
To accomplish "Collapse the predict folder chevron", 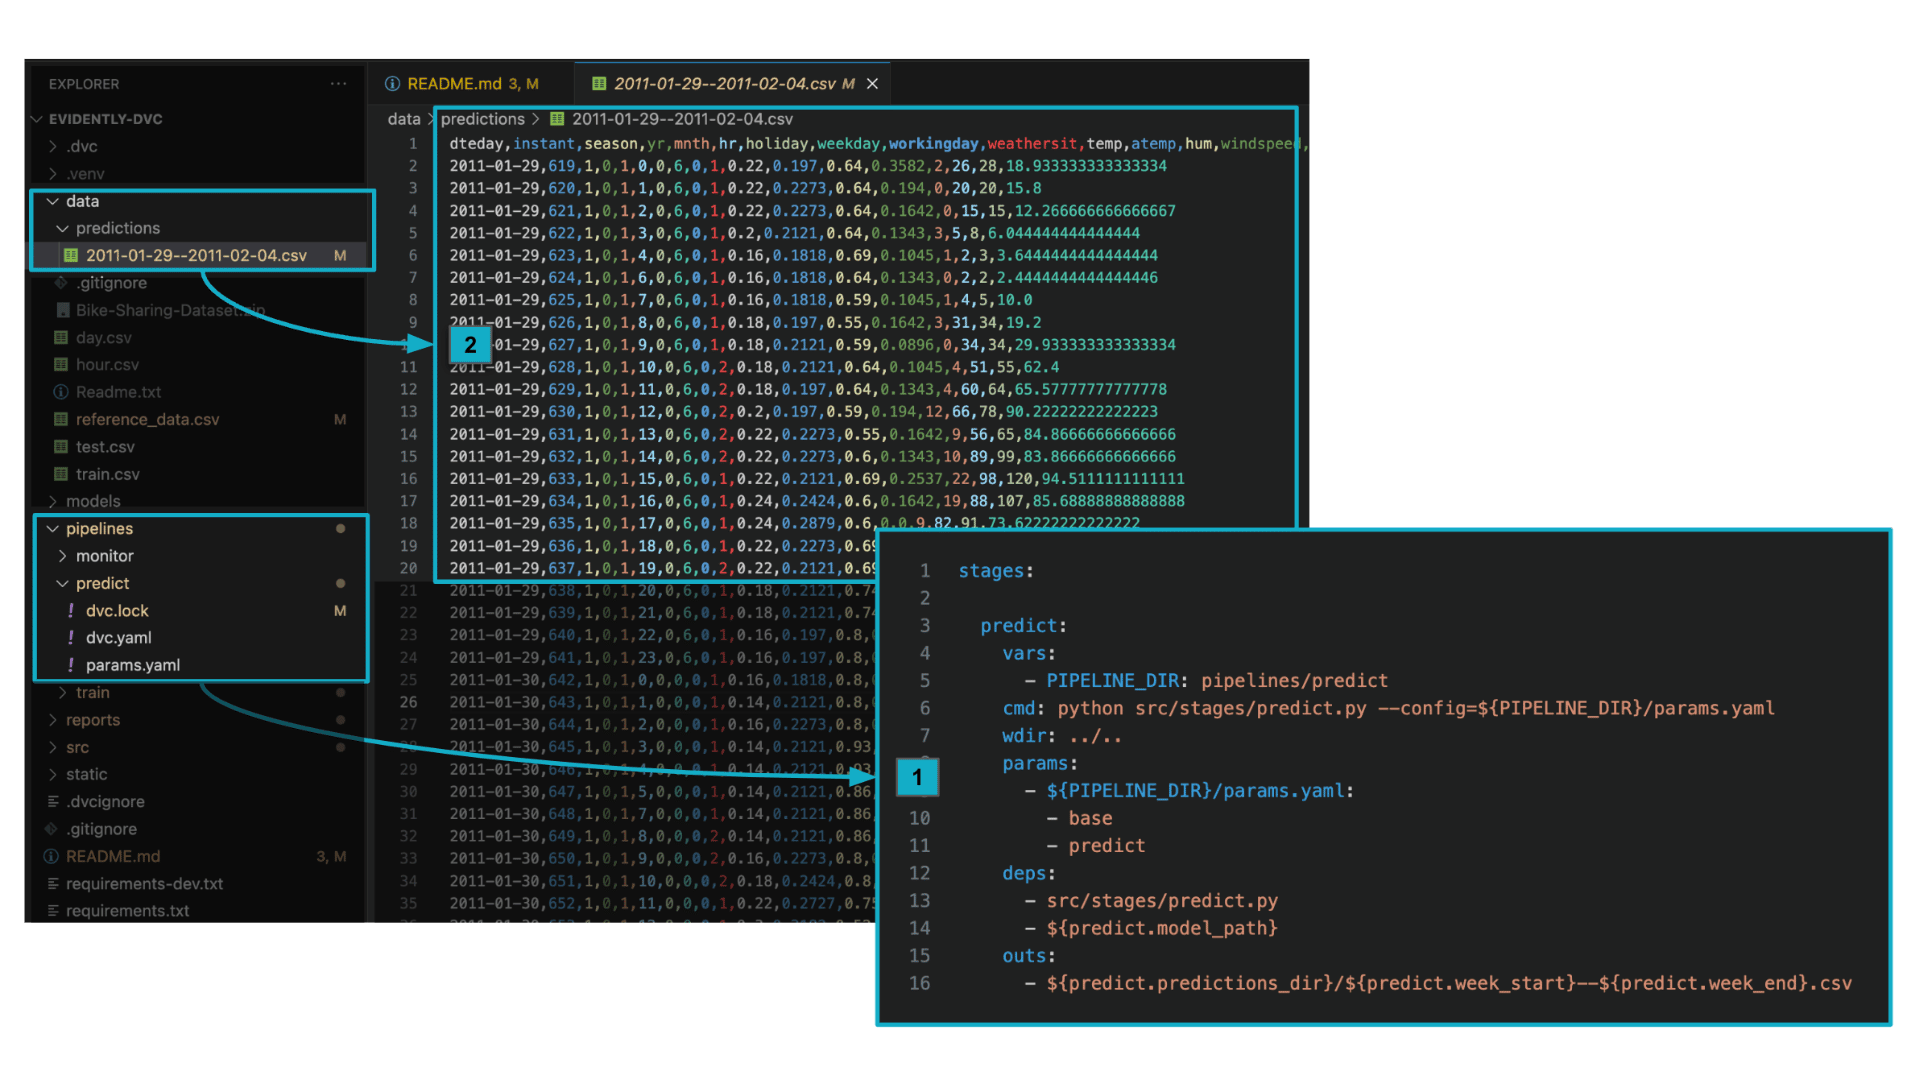I will (x=63, y=584).
